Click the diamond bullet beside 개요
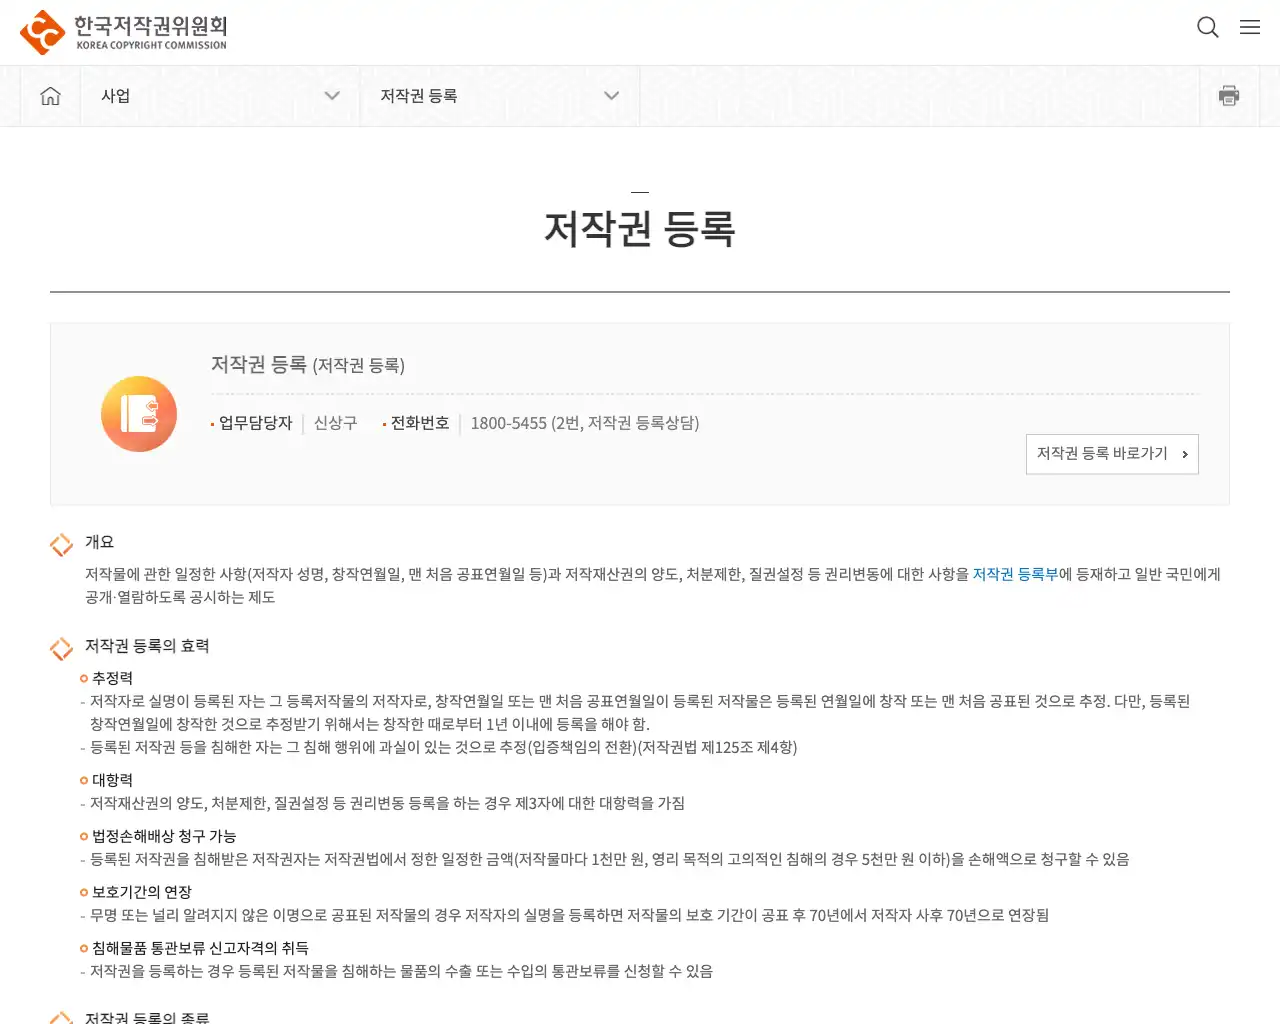The height and width of the screenshot is (1024, 1280). (61, 544)
